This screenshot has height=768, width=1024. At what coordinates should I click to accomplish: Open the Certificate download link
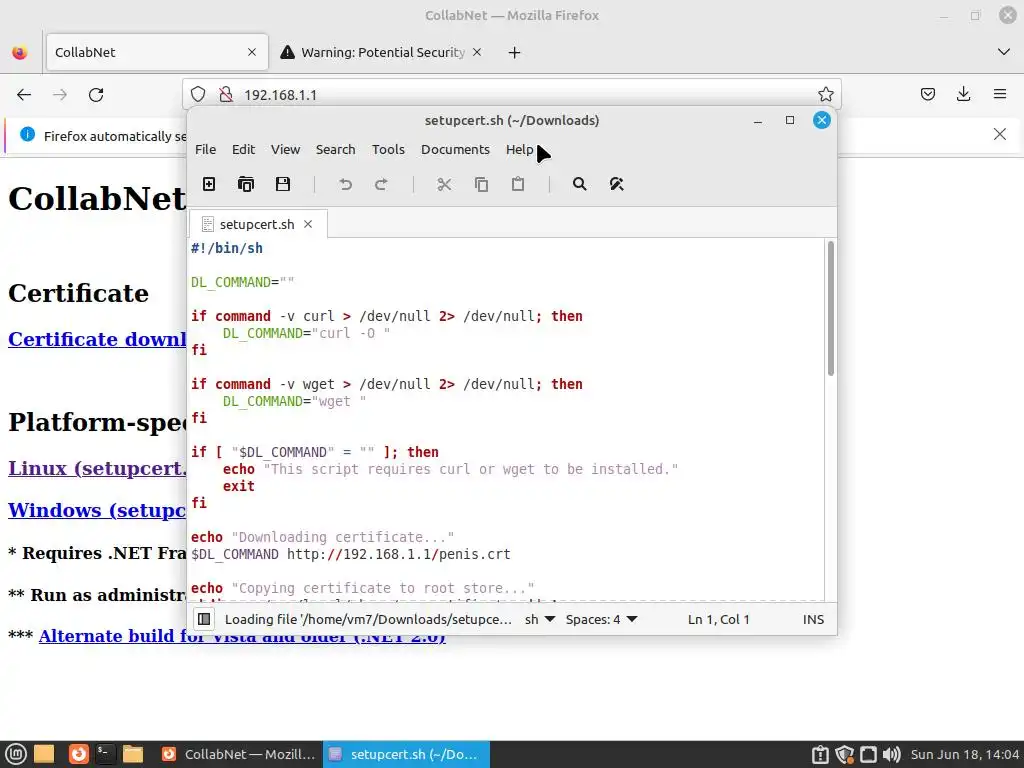97,339
